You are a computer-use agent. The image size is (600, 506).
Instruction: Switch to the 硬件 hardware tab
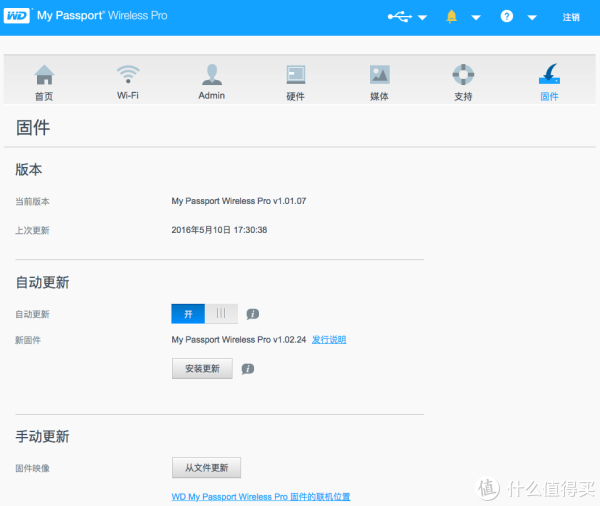(x=295, y=82)
